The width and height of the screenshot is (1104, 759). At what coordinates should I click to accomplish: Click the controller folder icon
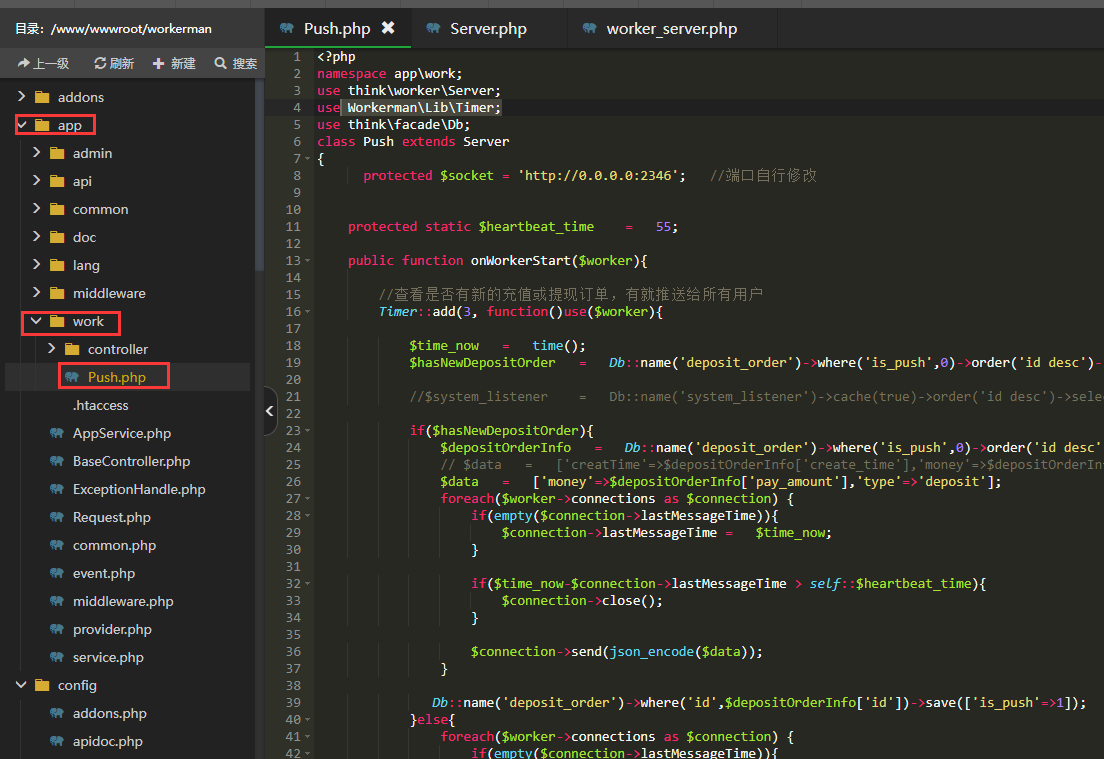pyautogui.click(x=73, y=349)
